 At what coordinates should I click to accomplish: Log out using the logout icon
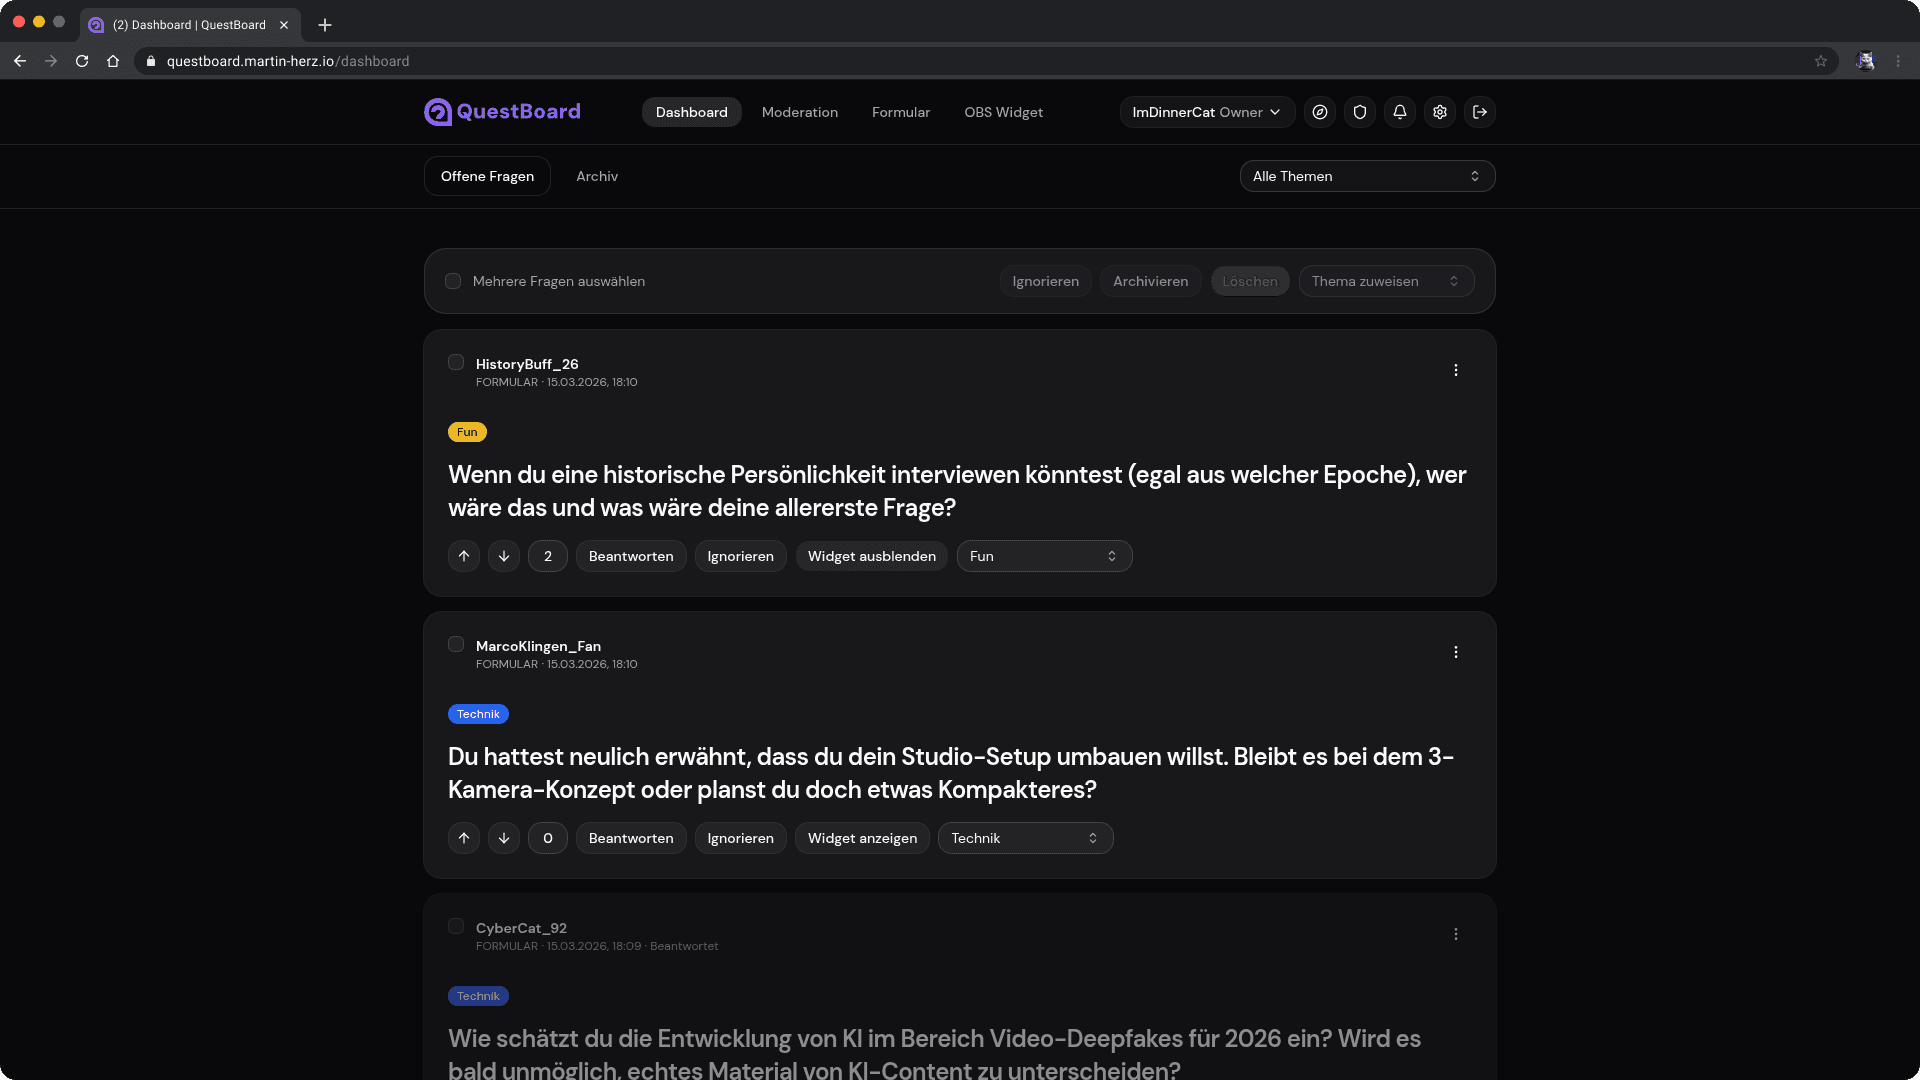click(x=1480, y=112)
